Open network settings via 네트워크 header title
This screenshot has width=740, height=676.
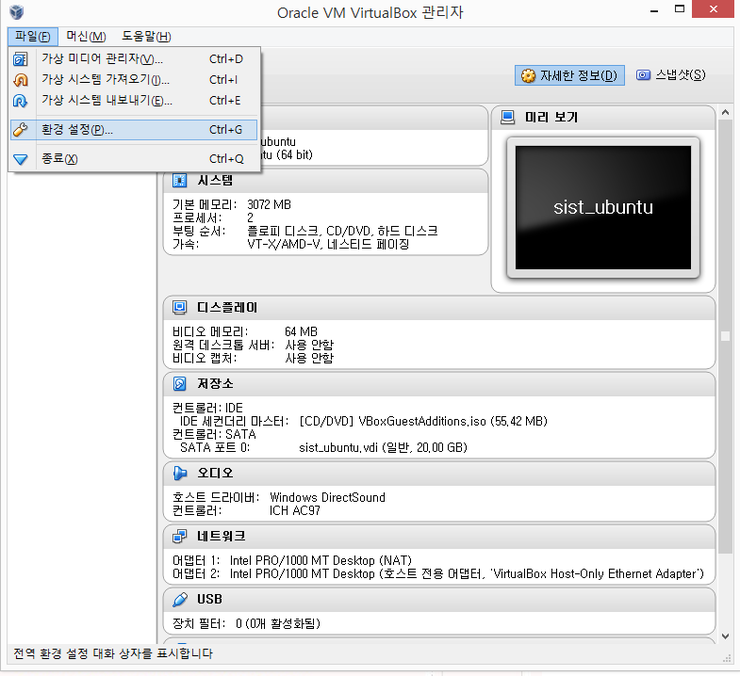click(222, 536)
